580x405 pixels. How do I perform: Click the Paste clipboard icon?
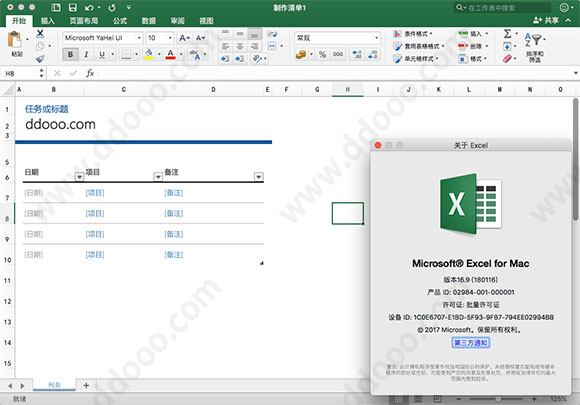coord(15,40)
